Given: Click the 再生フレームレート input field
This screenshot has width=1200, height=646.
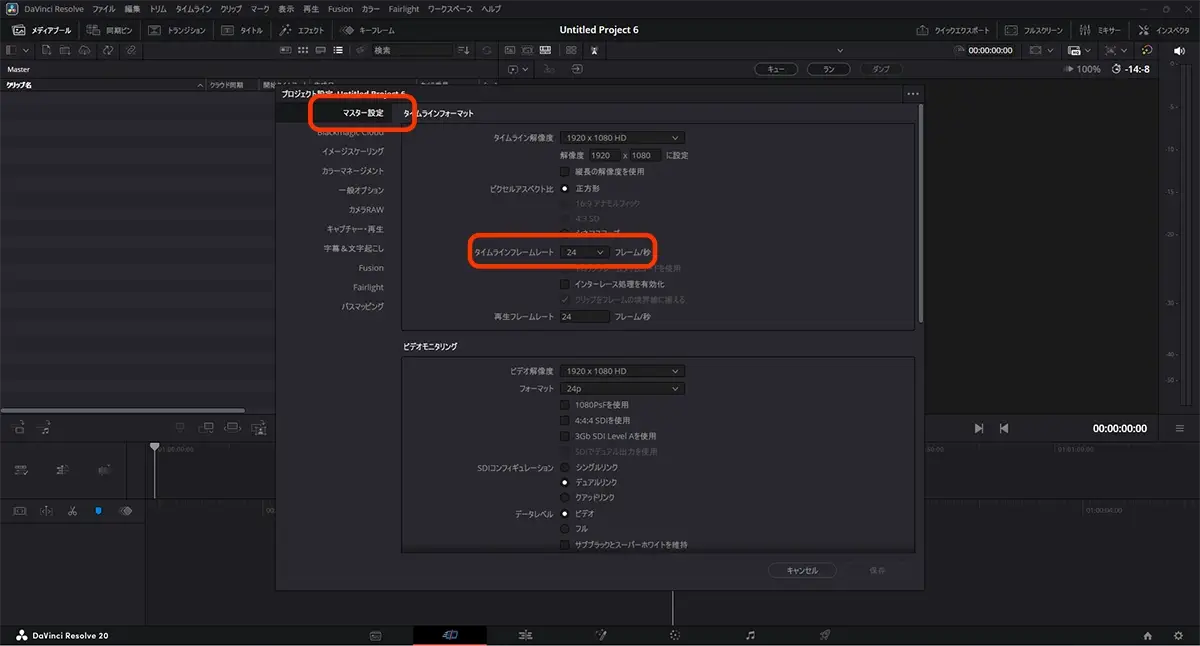Looking at the screenshot, I should [x=584, y=316].
